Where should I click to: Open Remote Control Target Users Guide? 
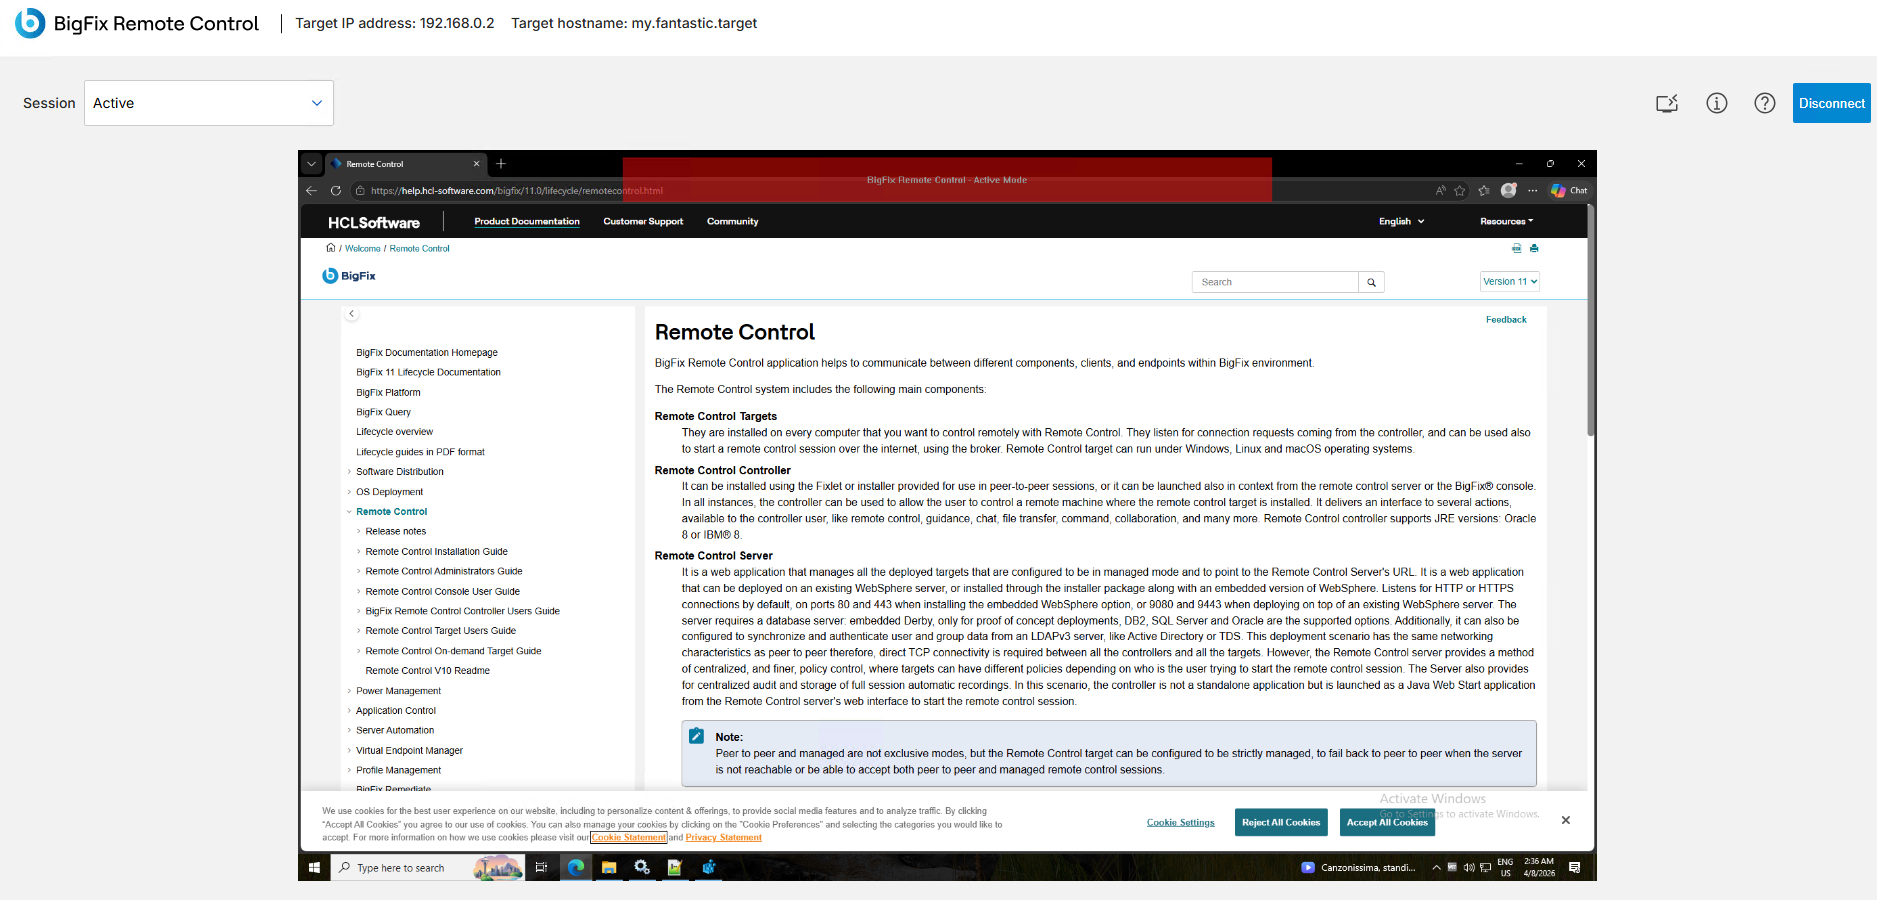point(440,631)
